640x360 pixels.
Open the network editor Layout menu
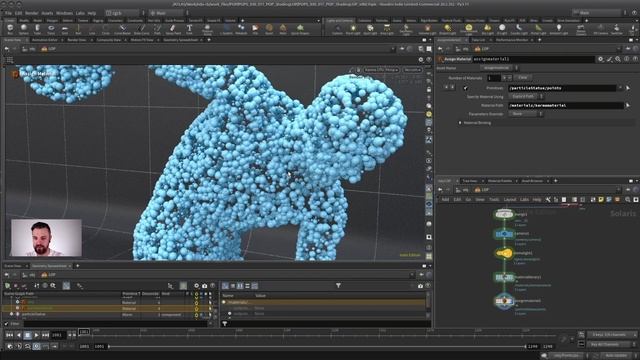coord(510,200)
